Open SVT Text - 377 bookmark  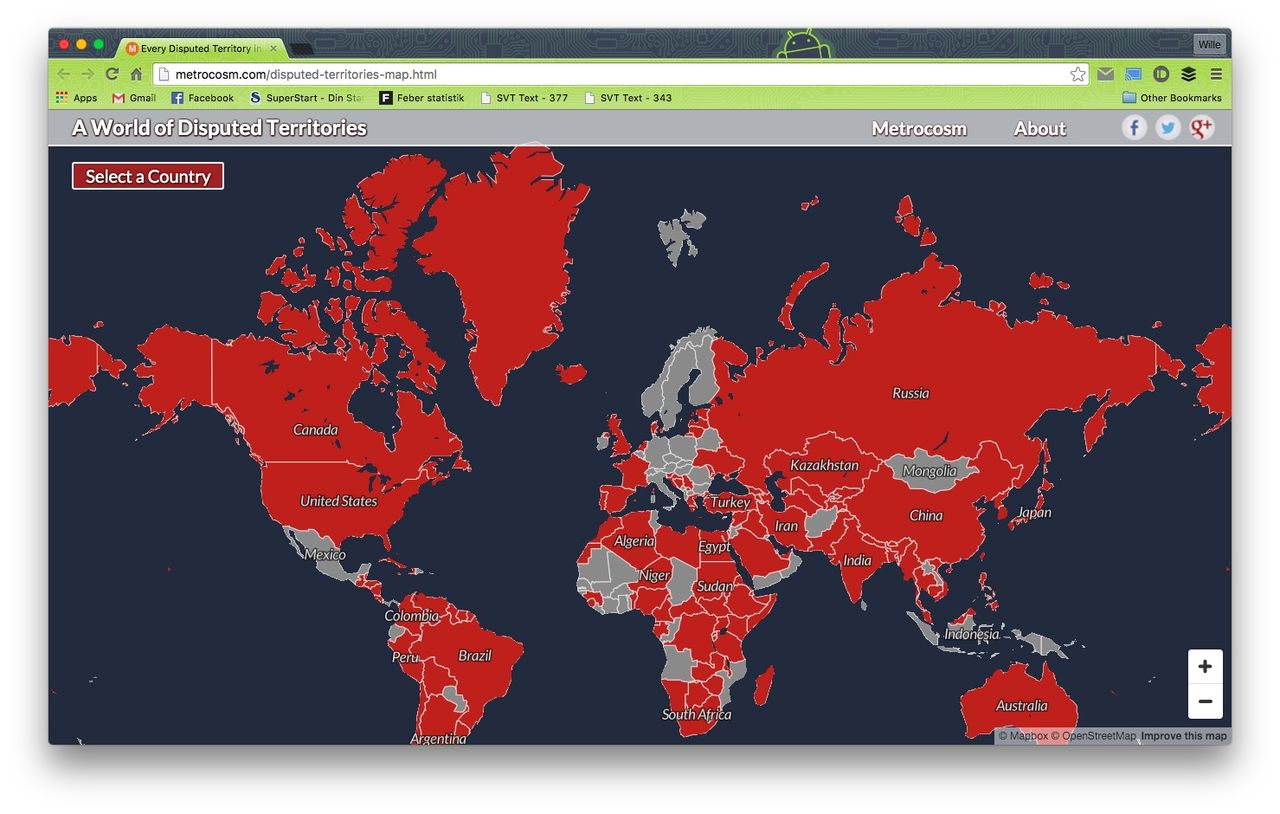tap(524, 98)
